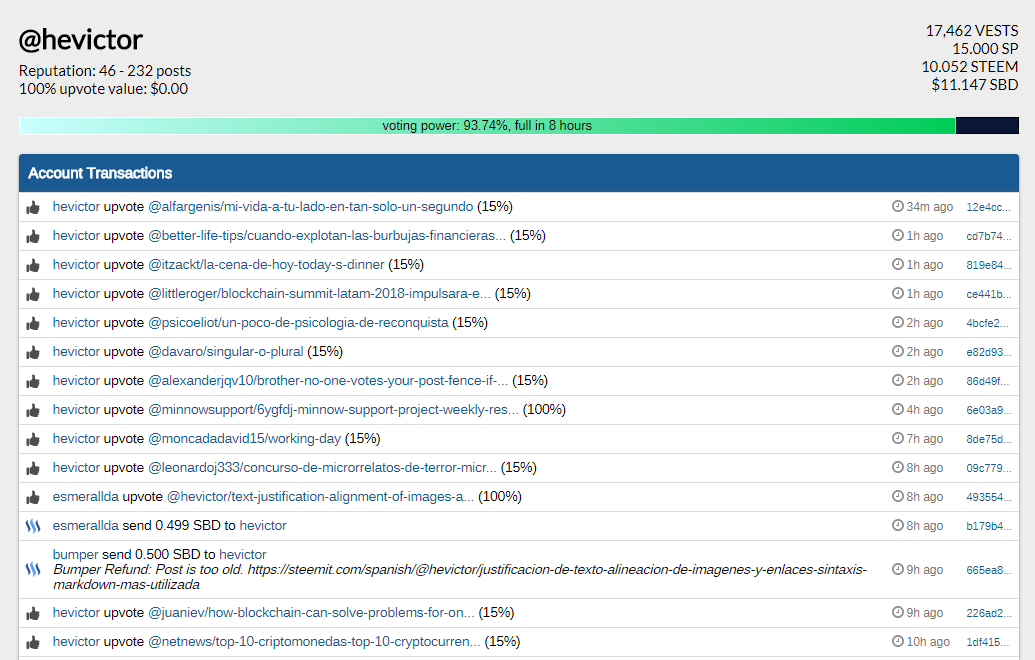
Task: Click the Steem icon on bumper refund row
Action: pyautogui.click(x=33, y=570)
